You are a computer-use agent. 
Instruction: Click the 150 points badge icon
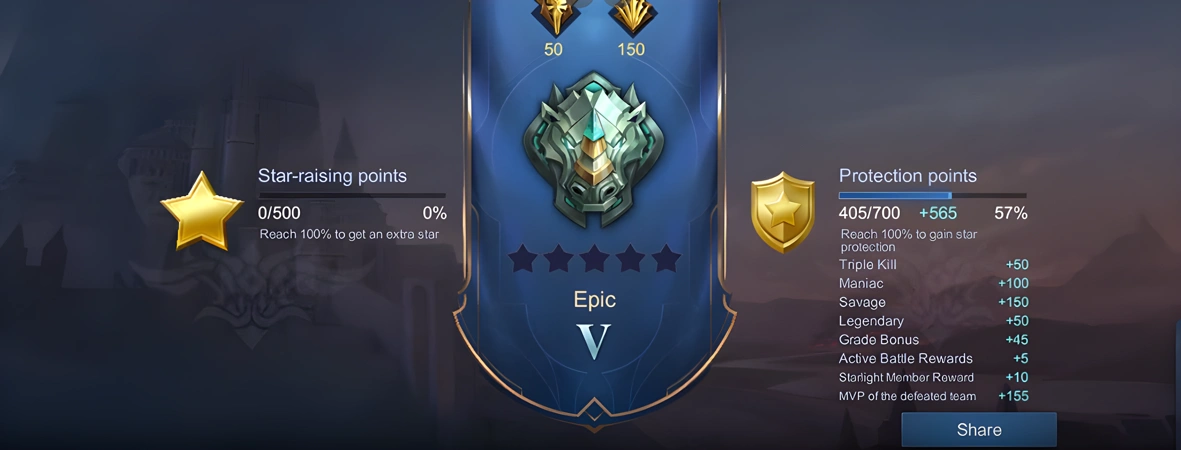[x=631, y=16]
